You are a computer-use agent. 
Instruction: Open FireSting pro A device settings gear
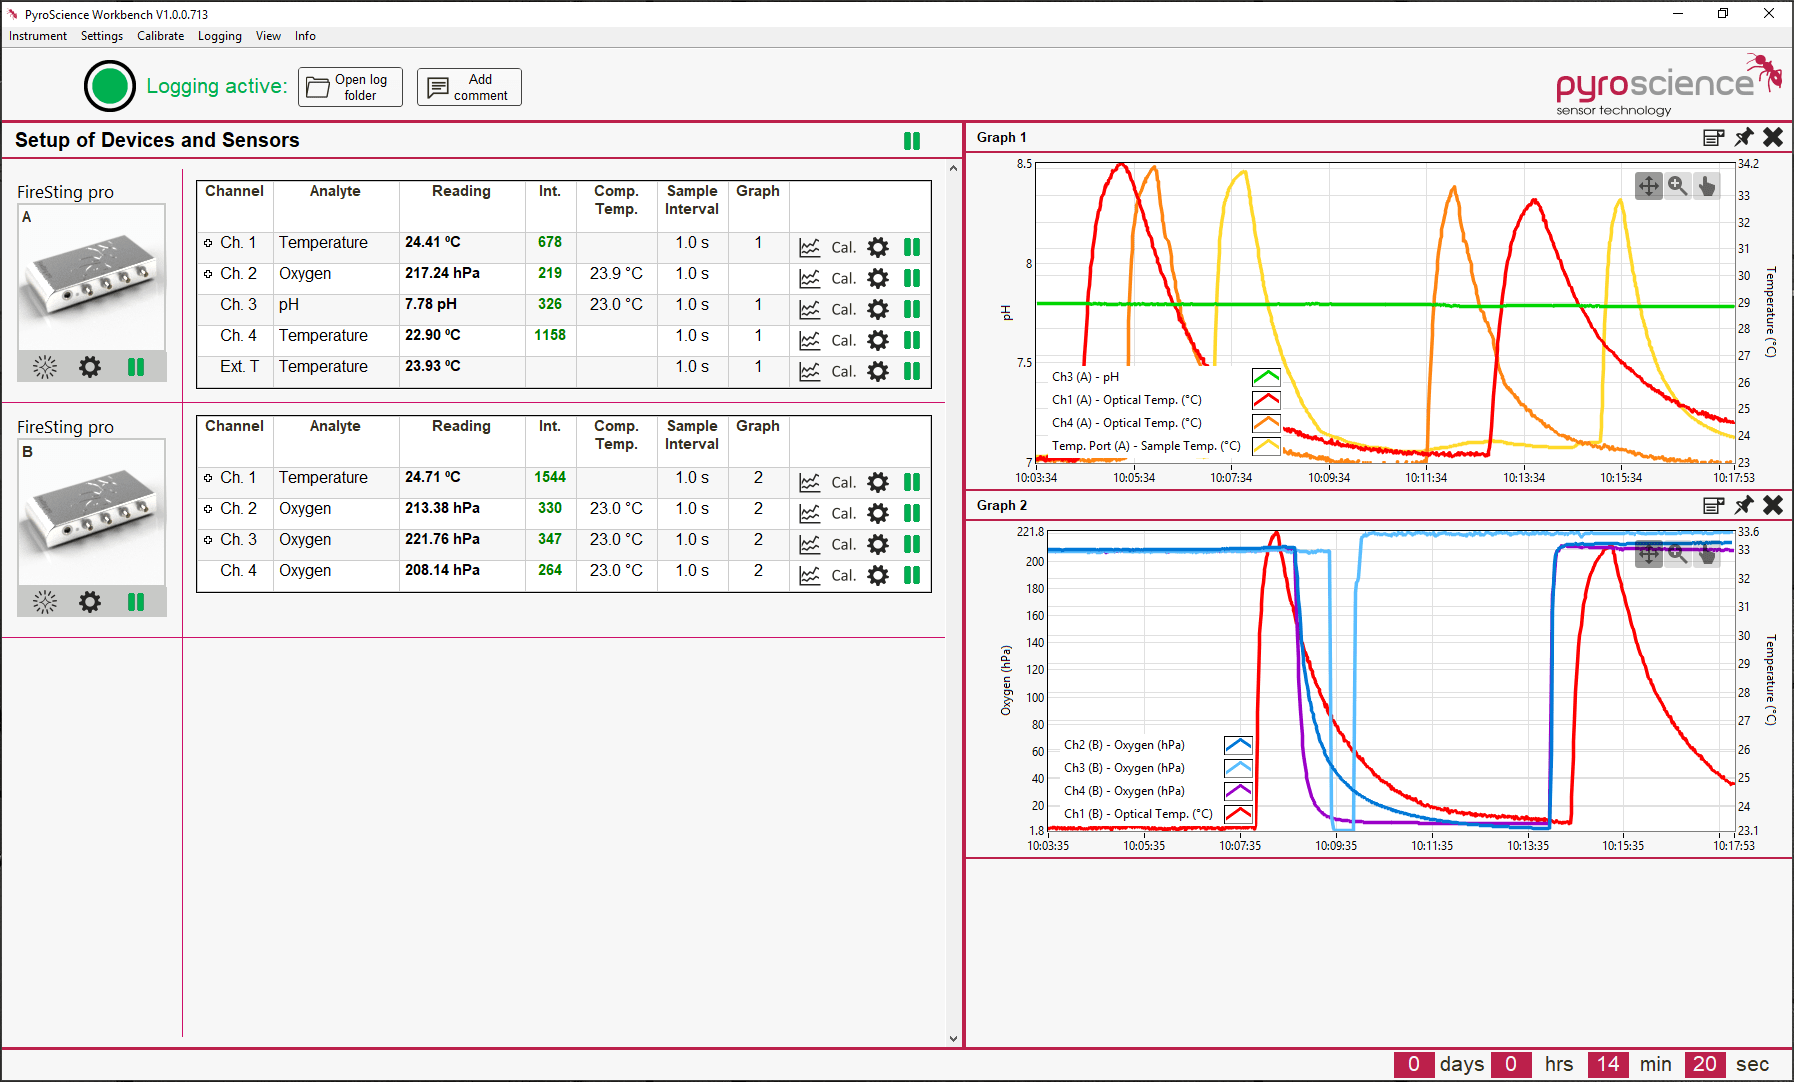(90, 367)
